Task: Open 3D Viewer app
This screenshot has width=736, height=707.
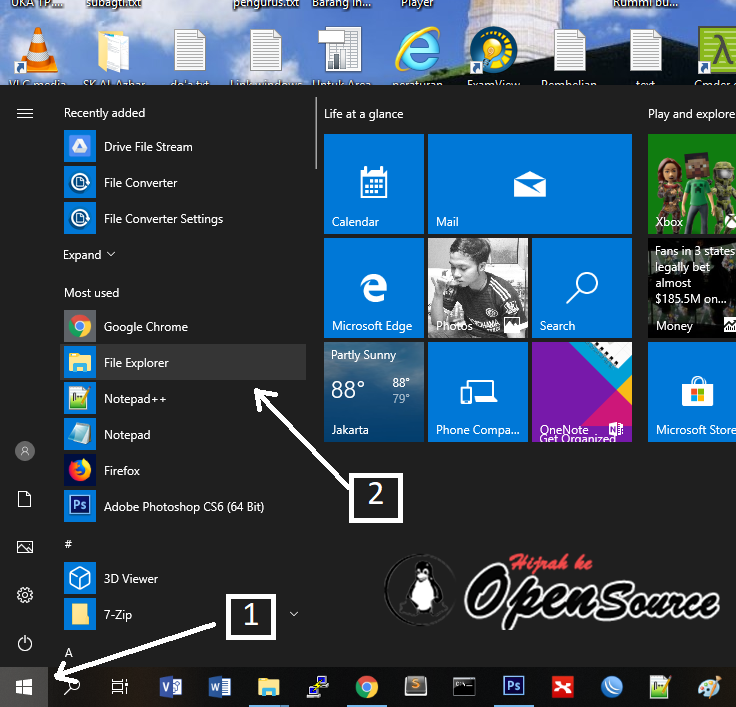Action: [183, 578]
